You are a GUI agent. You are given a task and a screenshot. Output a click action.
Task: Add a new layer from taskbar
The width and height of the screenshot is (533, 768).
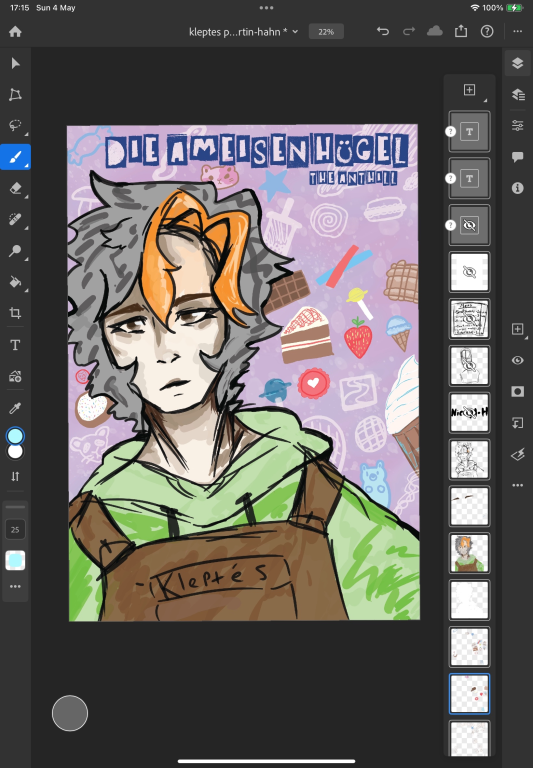(517, 329)
